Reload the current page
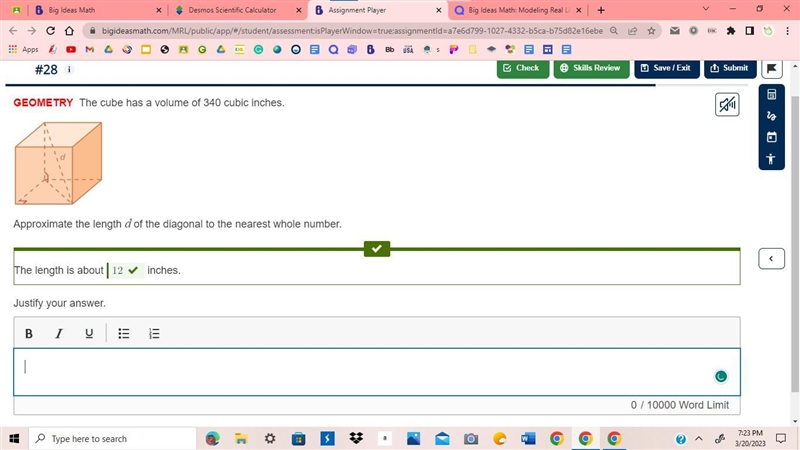Image resolution: width=800 pixels, height=450 pixels. (x=50, y=31)
